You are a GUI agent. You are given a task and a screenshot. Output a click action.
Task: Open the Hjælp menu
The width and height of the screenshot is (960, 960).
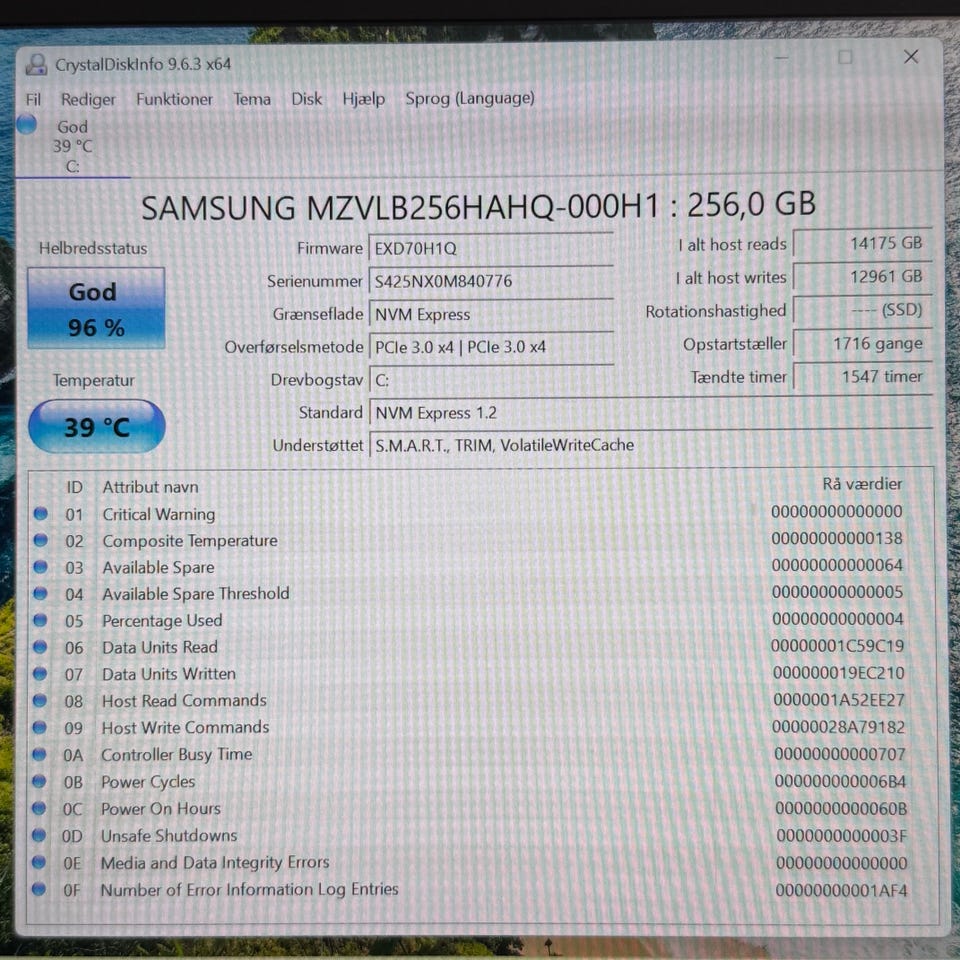pyautogui.click(x=364, y=99)
